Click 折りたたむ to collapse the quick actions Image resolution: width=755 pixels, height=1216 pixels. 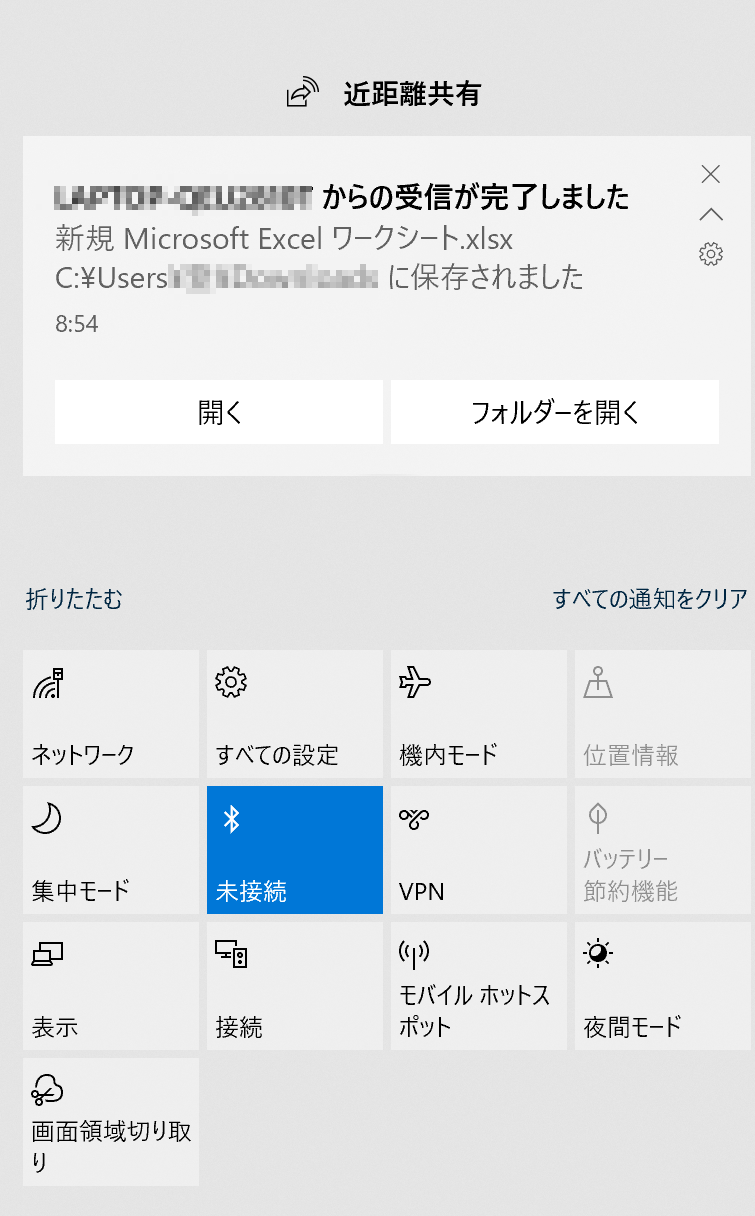(74, 599)
